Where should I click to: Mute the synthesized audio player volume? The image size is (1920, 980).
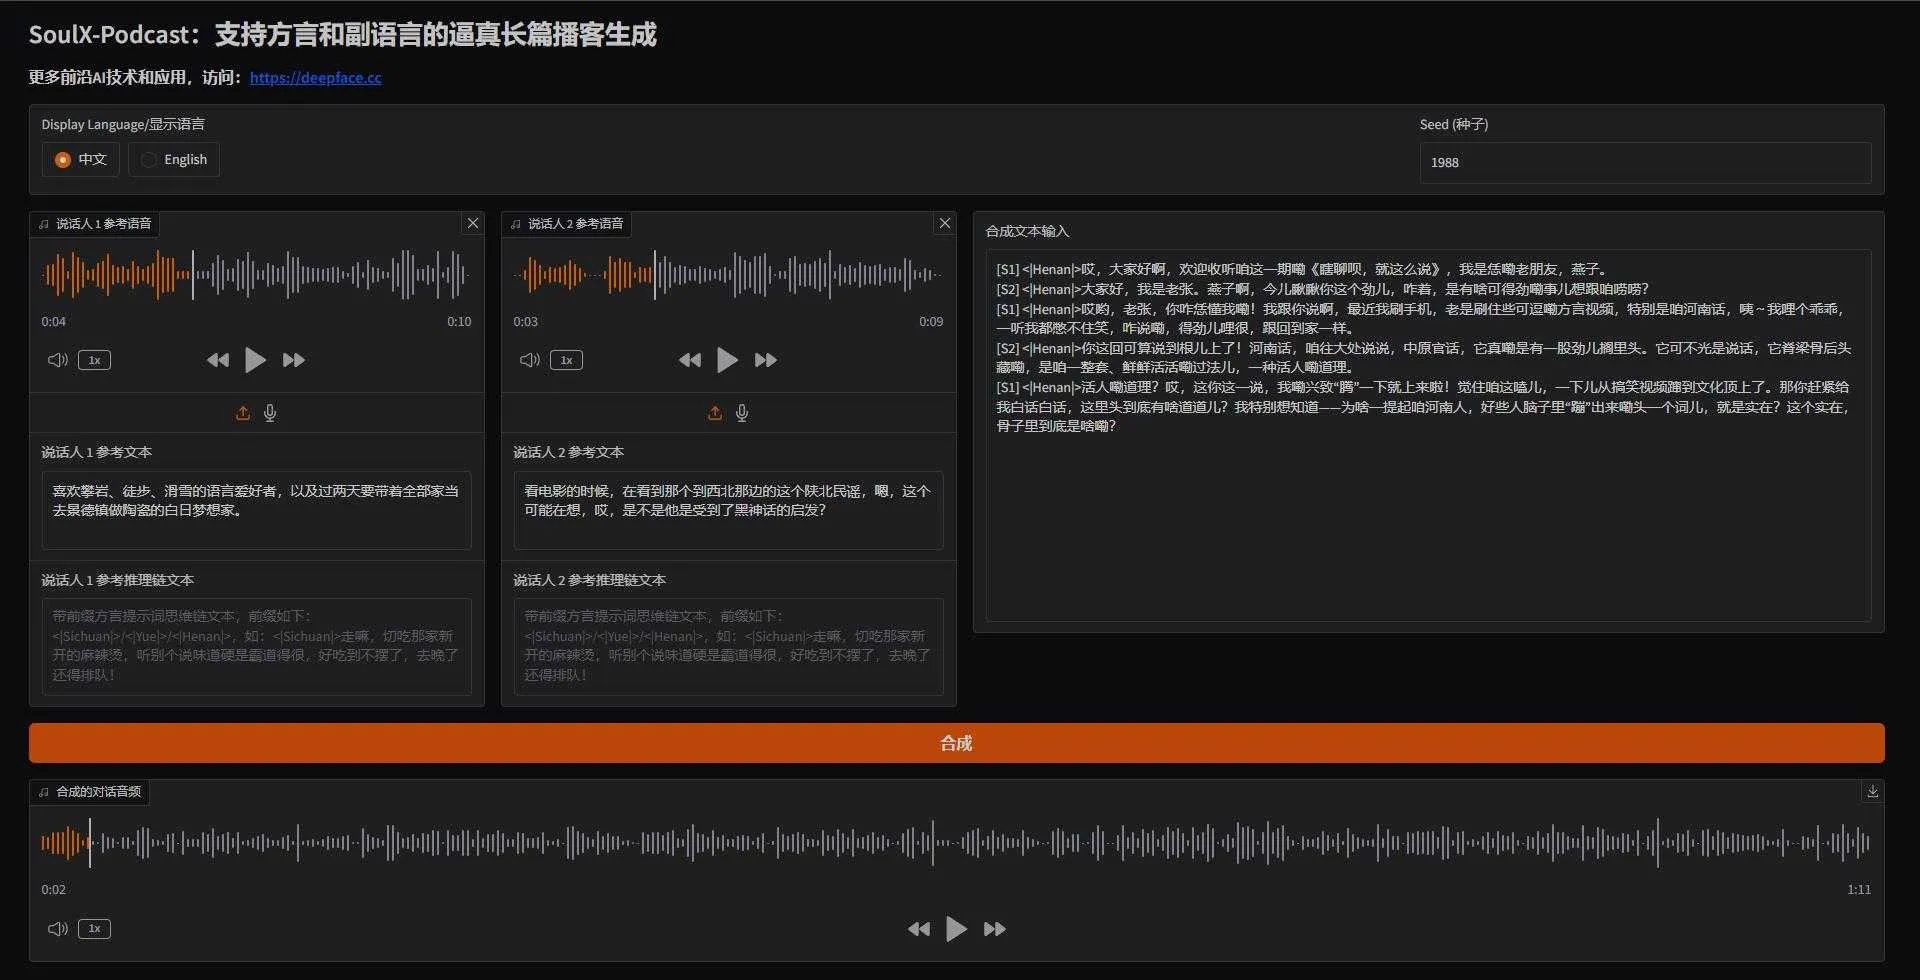[57, 928]
